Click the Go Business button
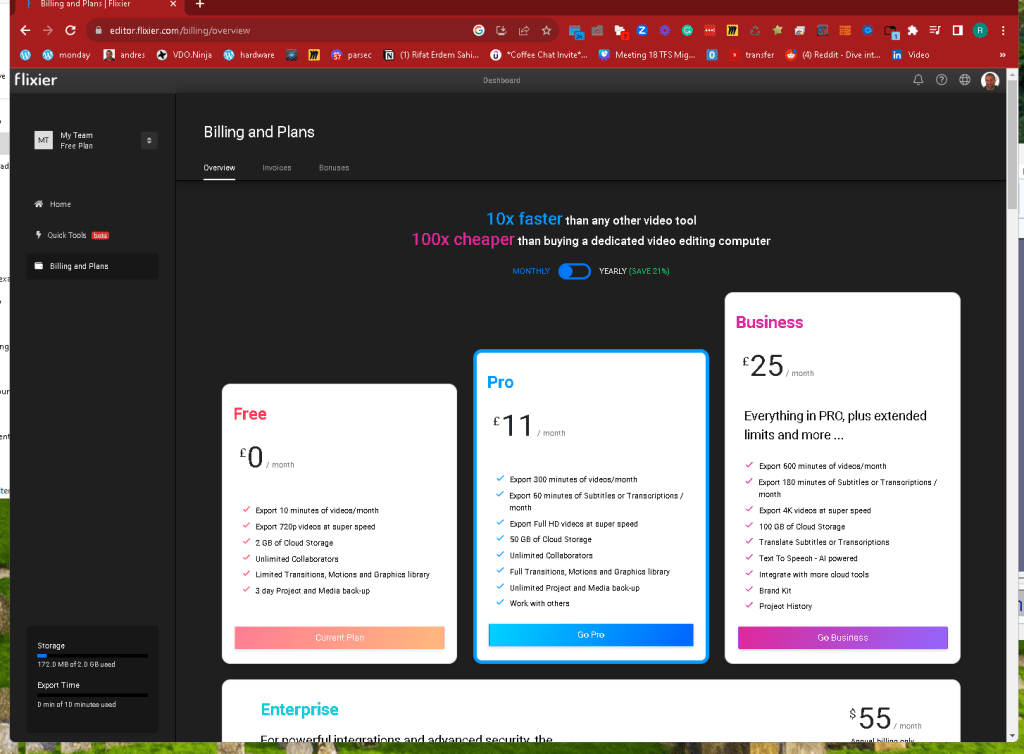 coord(842,637)
